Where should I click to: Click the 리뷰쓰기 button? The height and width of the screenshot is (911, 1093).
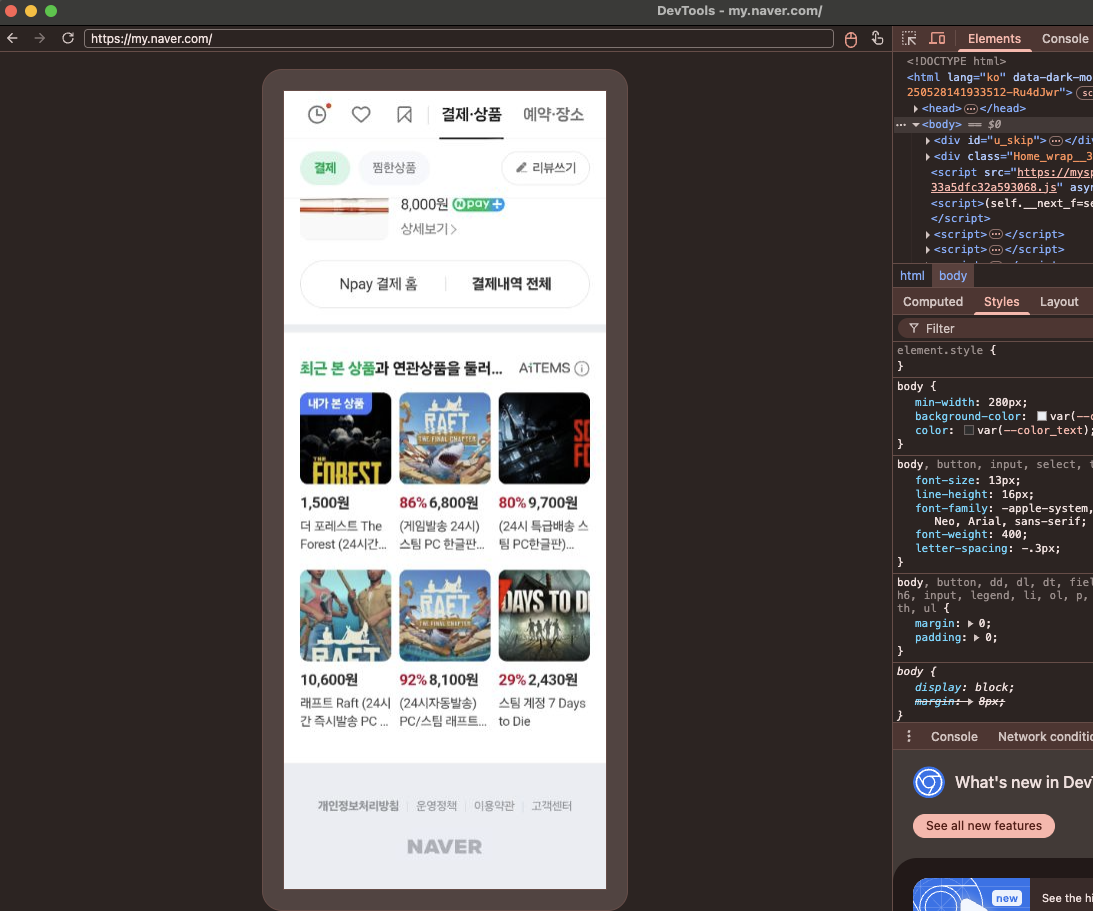click(x=546, y=168)
